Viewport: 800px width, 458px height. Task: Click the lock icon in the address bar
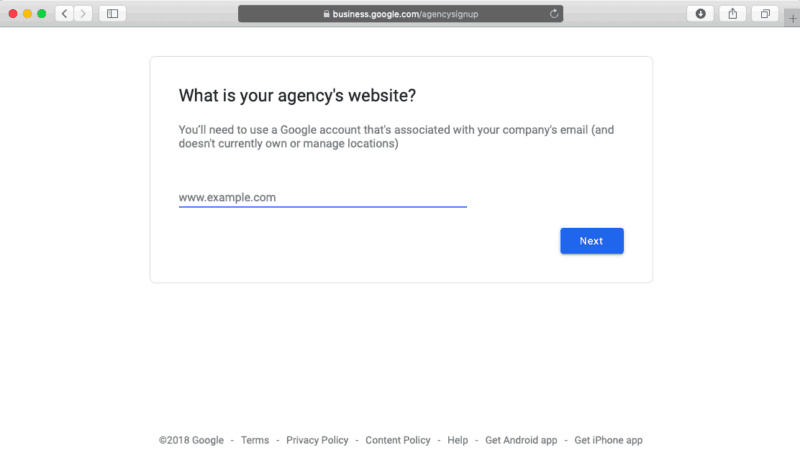[x=324, y=14]
